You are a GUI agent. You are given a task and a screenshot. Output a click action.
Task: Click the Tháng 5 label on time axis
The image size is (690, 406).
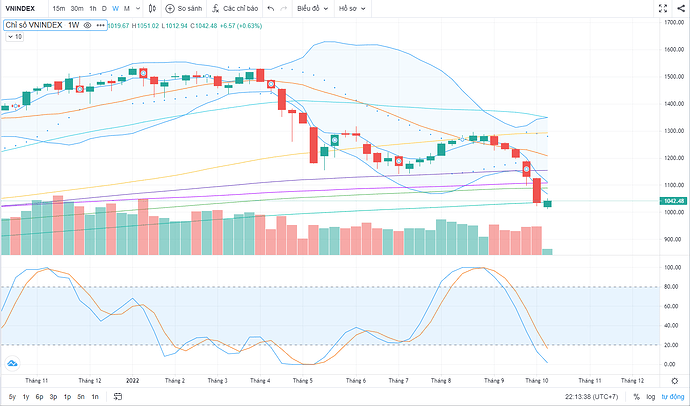pyautogui.click(x=303, y=380)
